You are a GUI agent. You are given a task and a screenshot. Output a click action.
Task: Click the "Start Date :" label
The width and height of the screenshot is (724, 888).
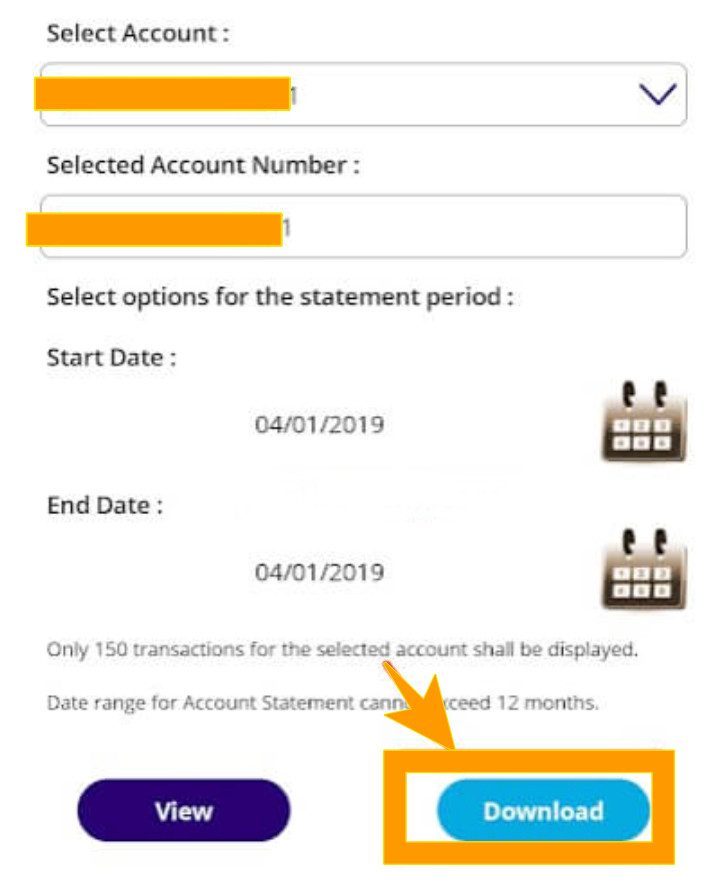click(111, 358)
